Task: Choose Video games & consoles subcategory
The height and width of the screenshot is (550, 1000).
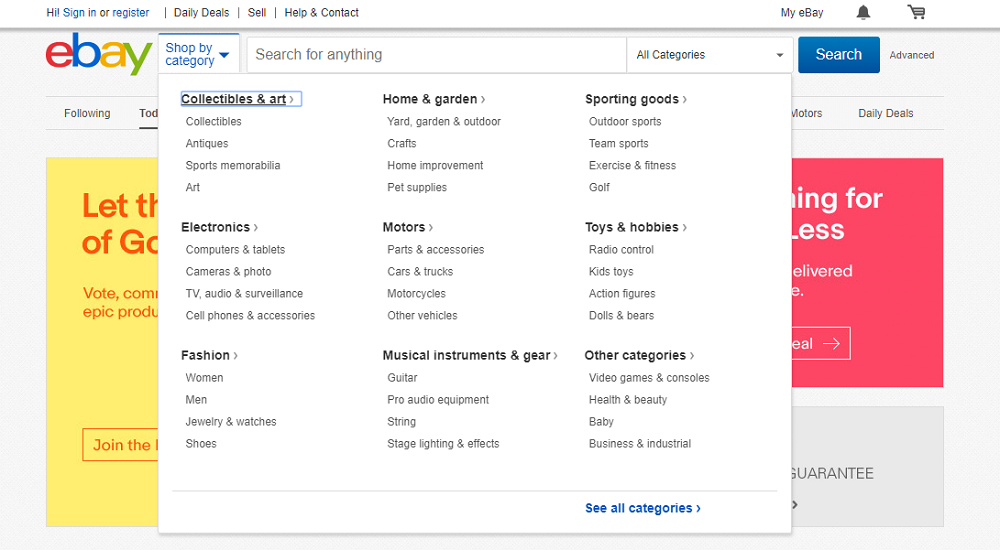Action: click(x=649, y=378)
